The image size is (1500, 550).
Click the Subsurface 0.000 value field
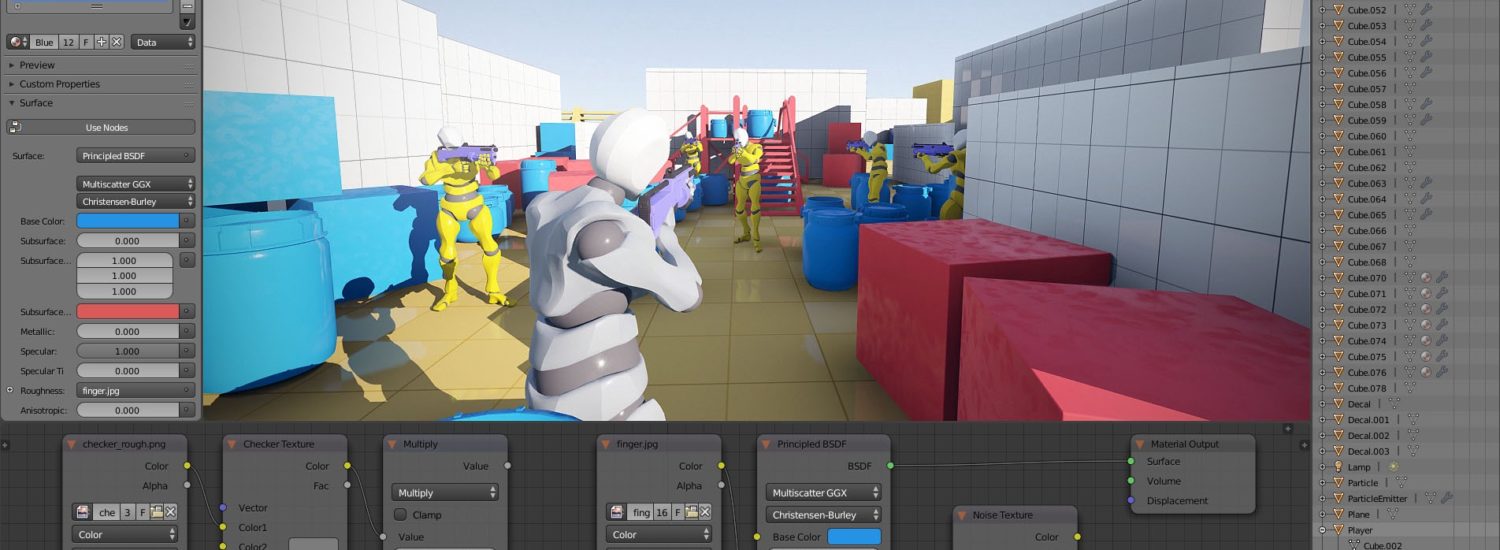click(x=127, y=241)
